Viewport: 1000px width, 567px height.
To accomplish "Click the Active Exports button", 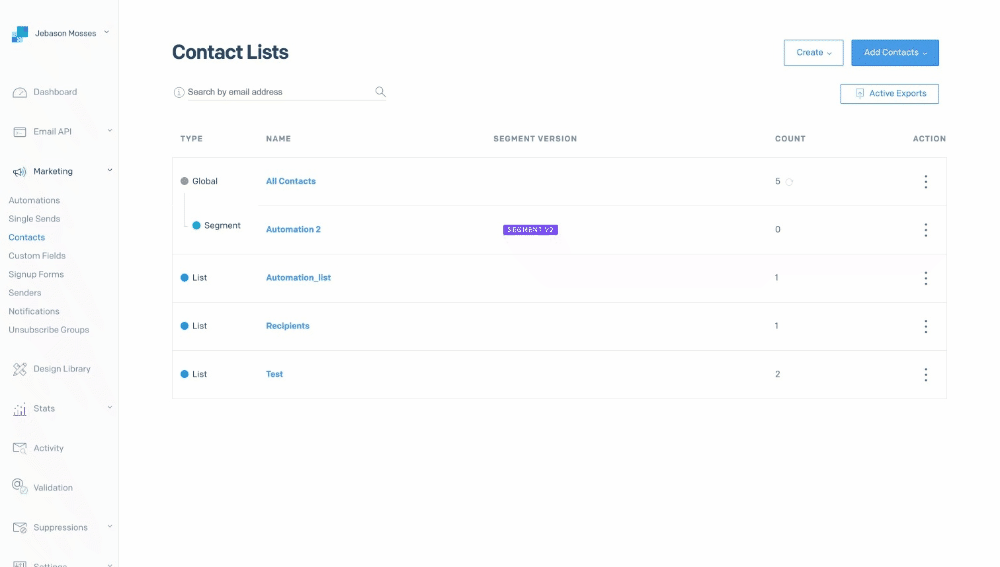I will coord(889,94).
